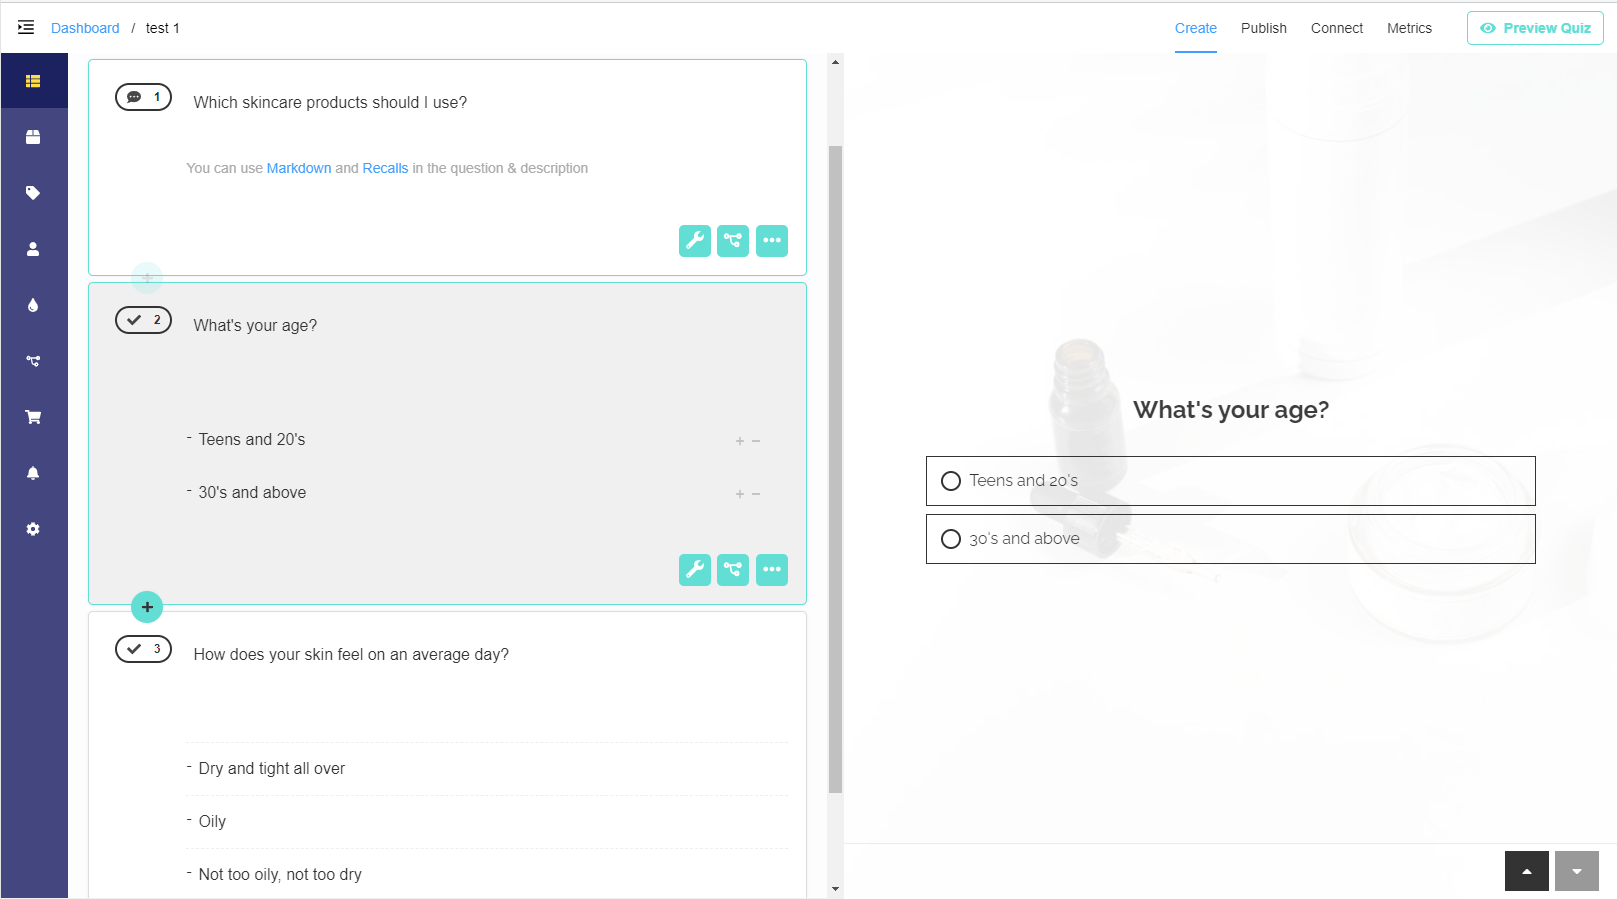
Task: Open the Recalls help link
Action: [x=385, y=168]
